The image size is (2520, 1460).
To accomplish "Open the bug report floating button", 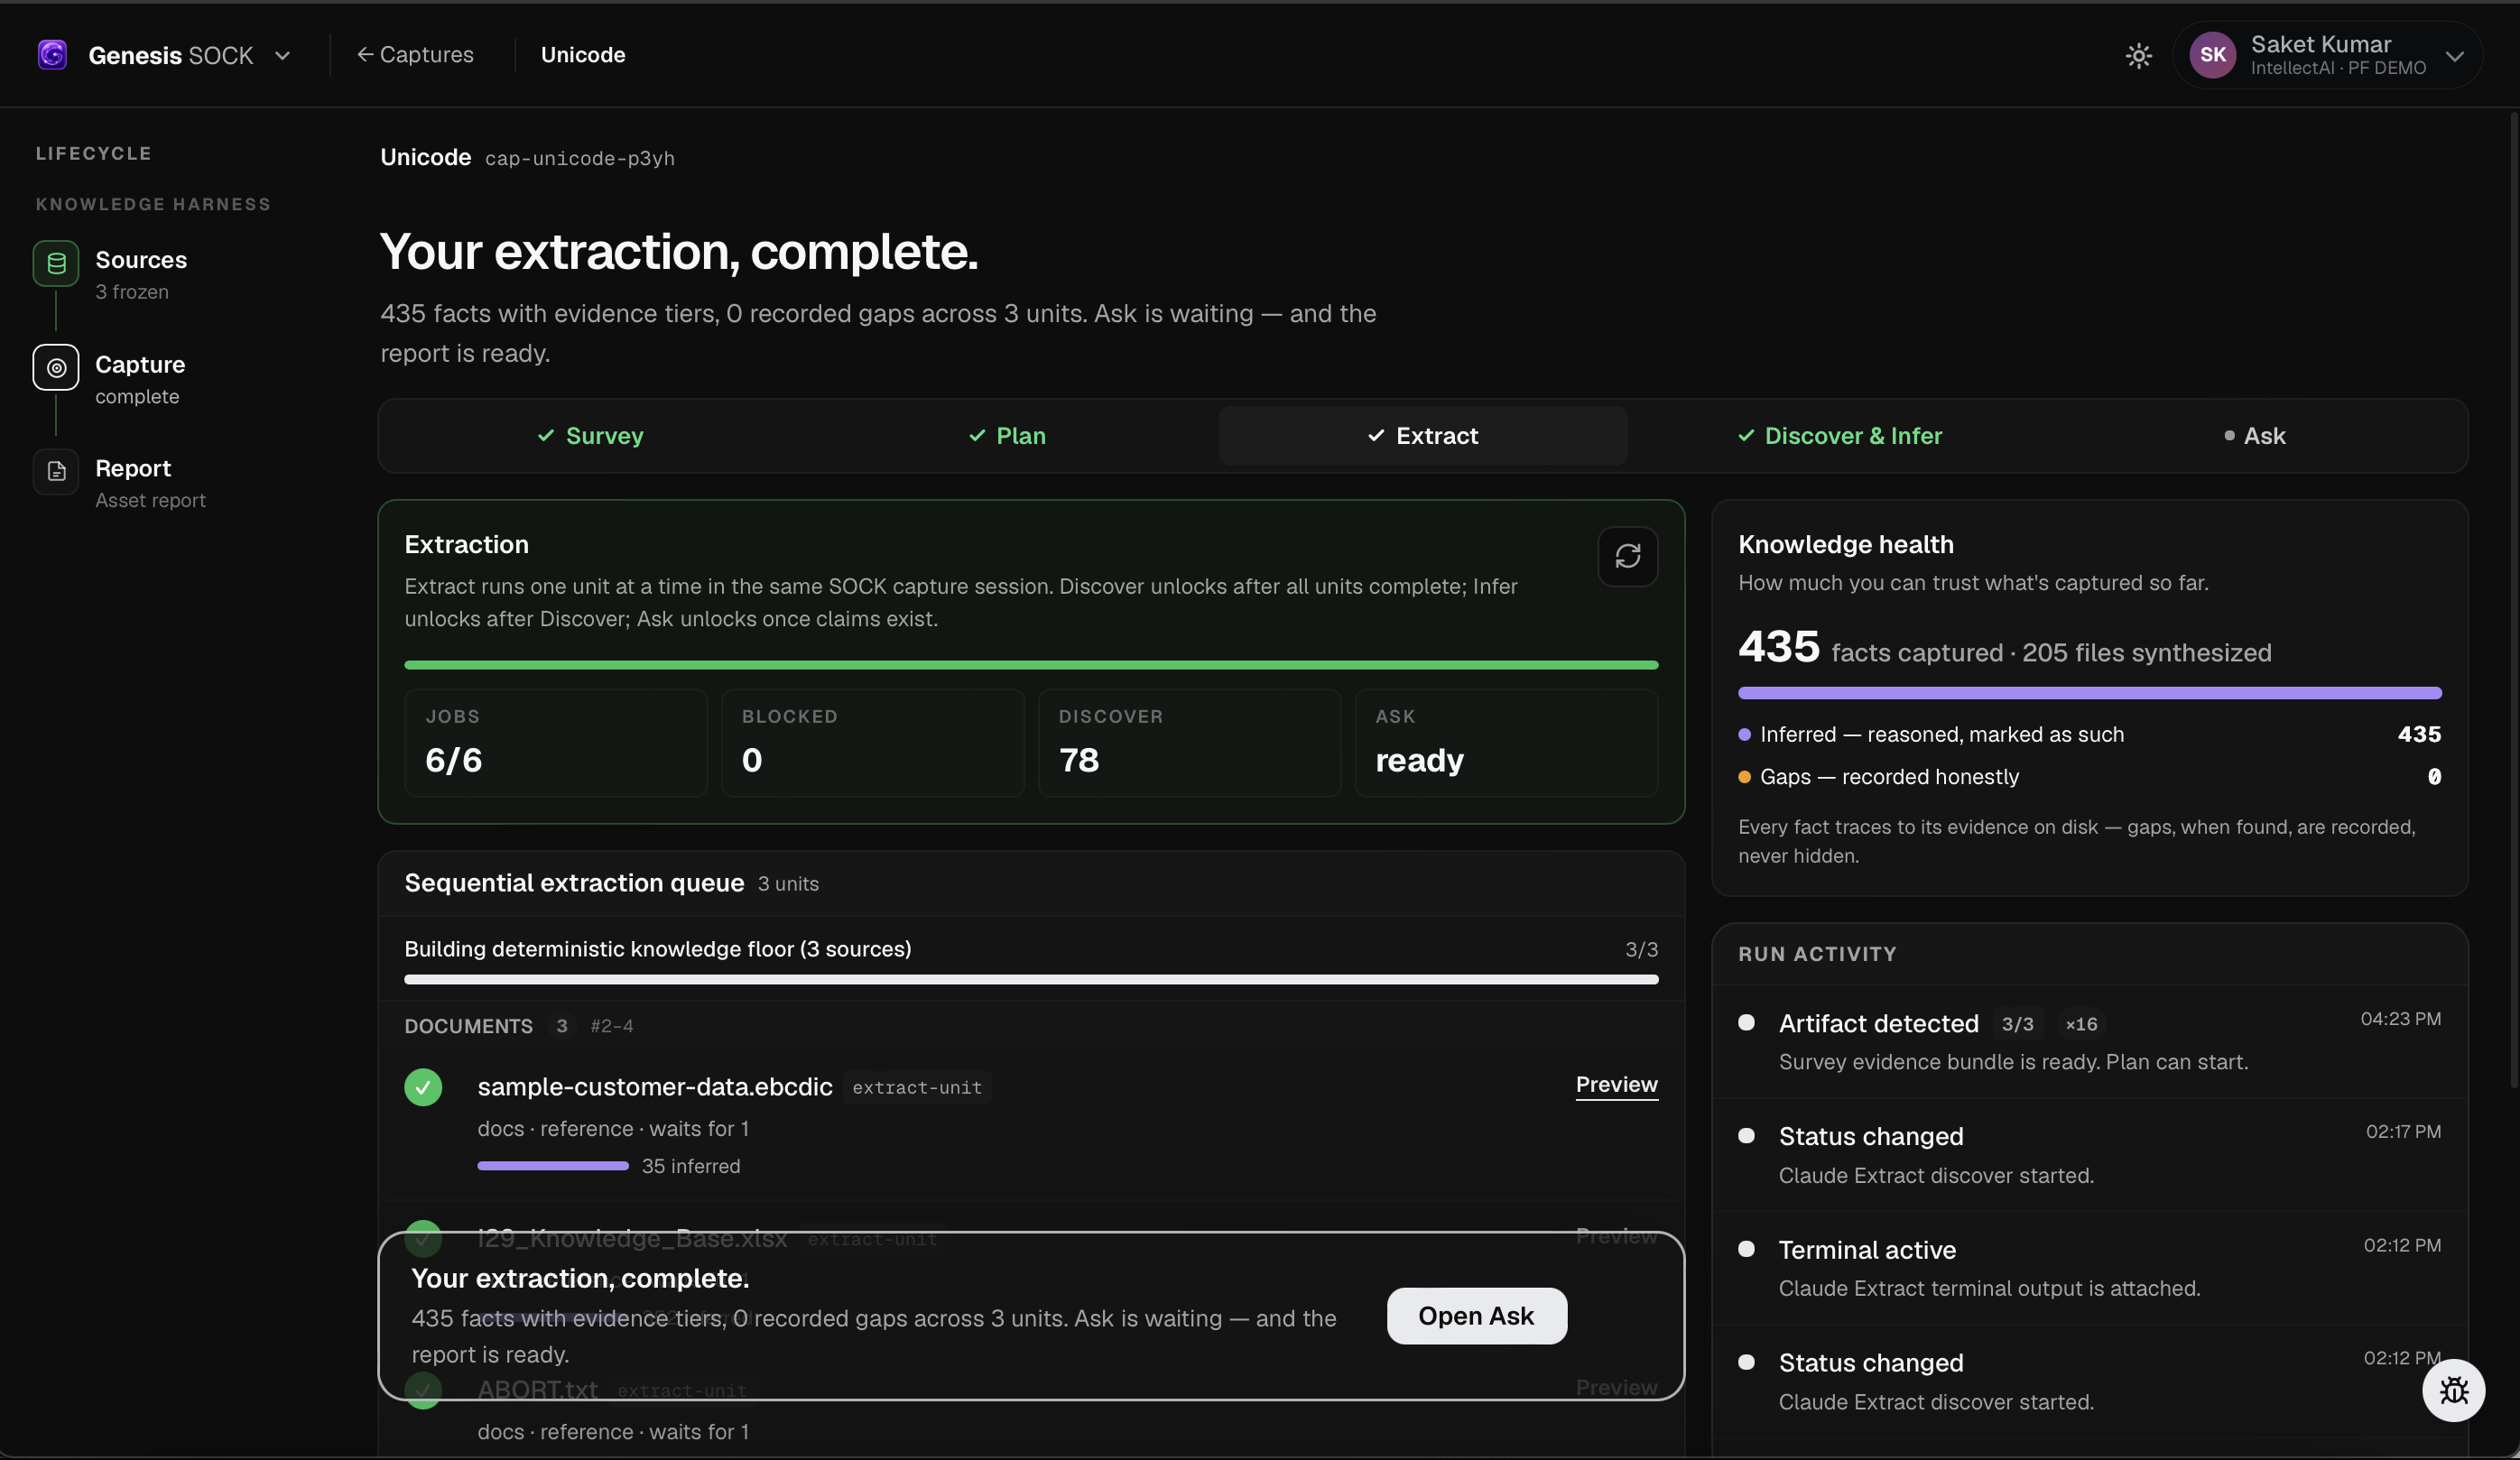I will [2453, 1390].
